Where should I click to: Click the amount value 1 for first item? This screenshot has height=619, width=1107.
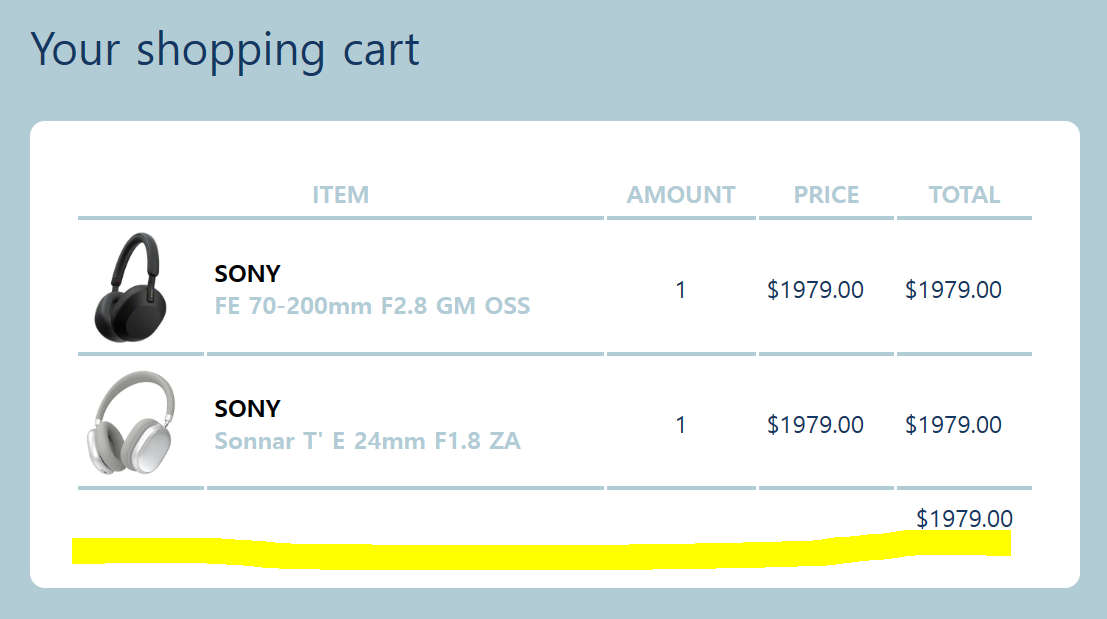coord(681,290)
